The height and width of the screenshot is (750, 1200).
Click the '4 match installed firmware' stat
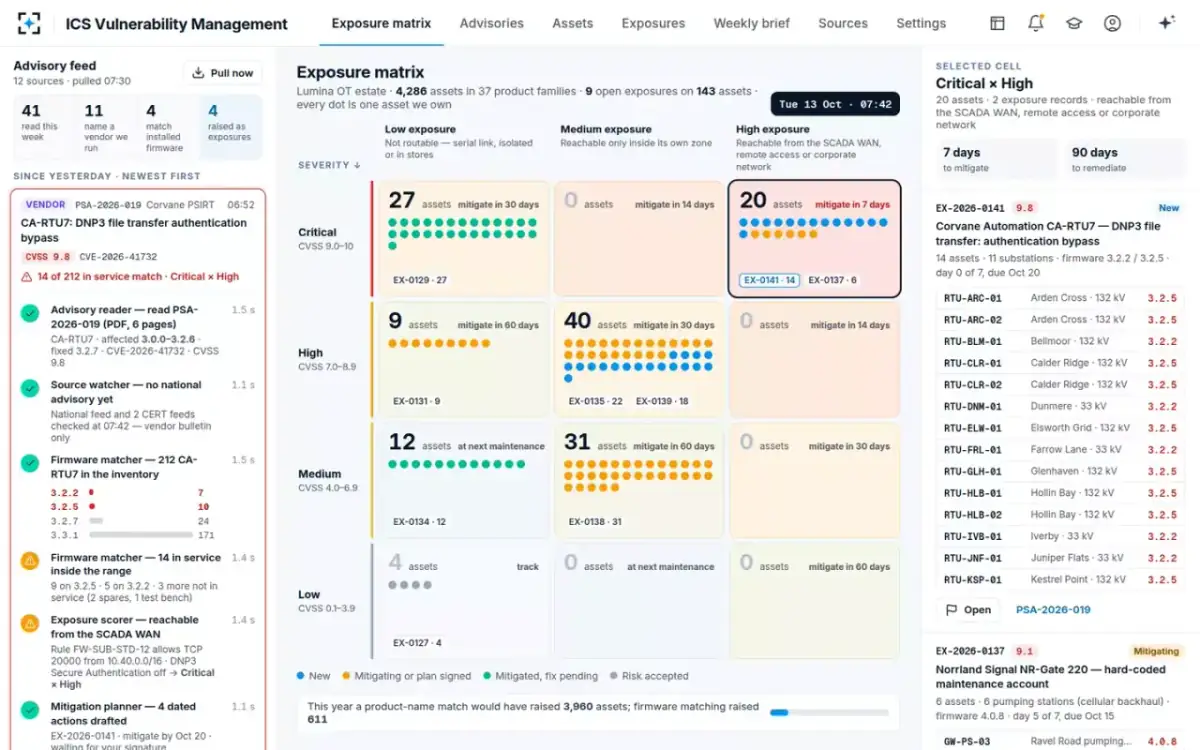[x=167, y=127]
